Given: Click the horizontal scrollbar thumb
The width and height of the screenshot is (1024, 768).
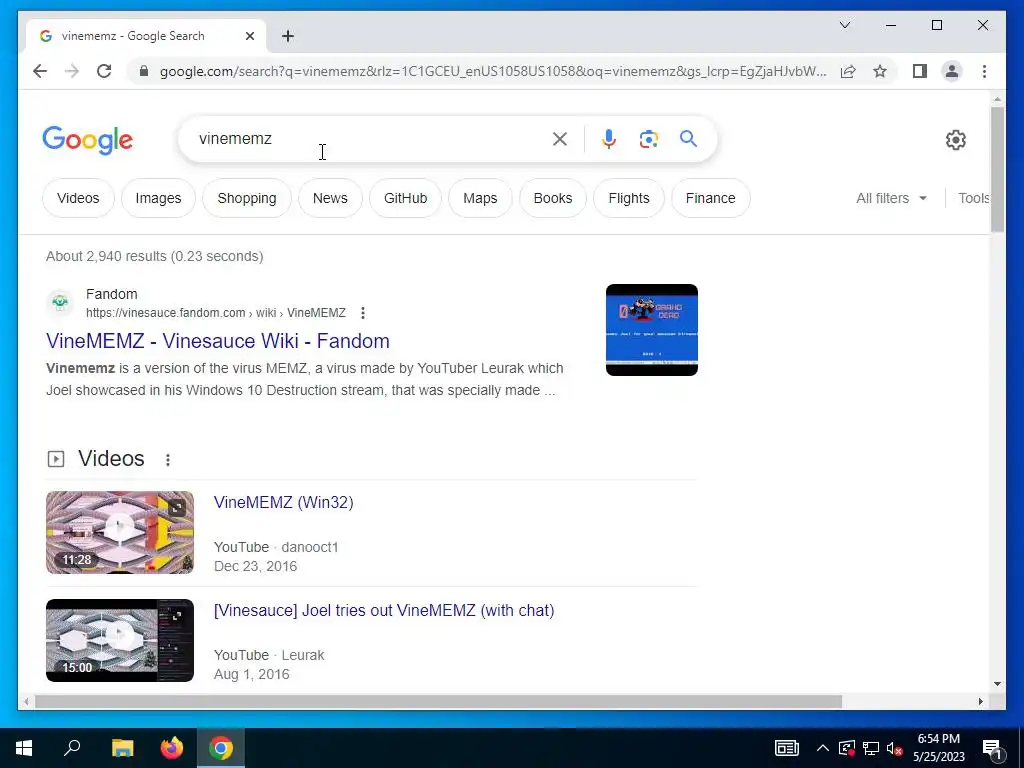Looking at the screenshot, I should coord(438,701).
